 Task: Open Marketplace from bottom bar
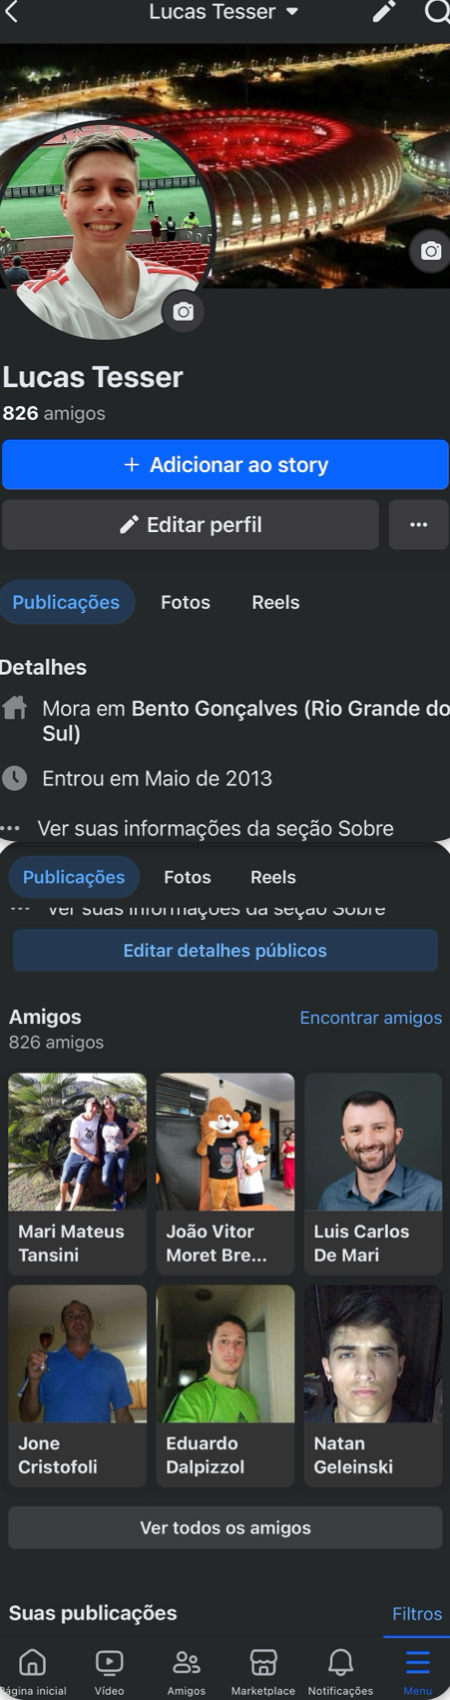tap(263, 1670)
